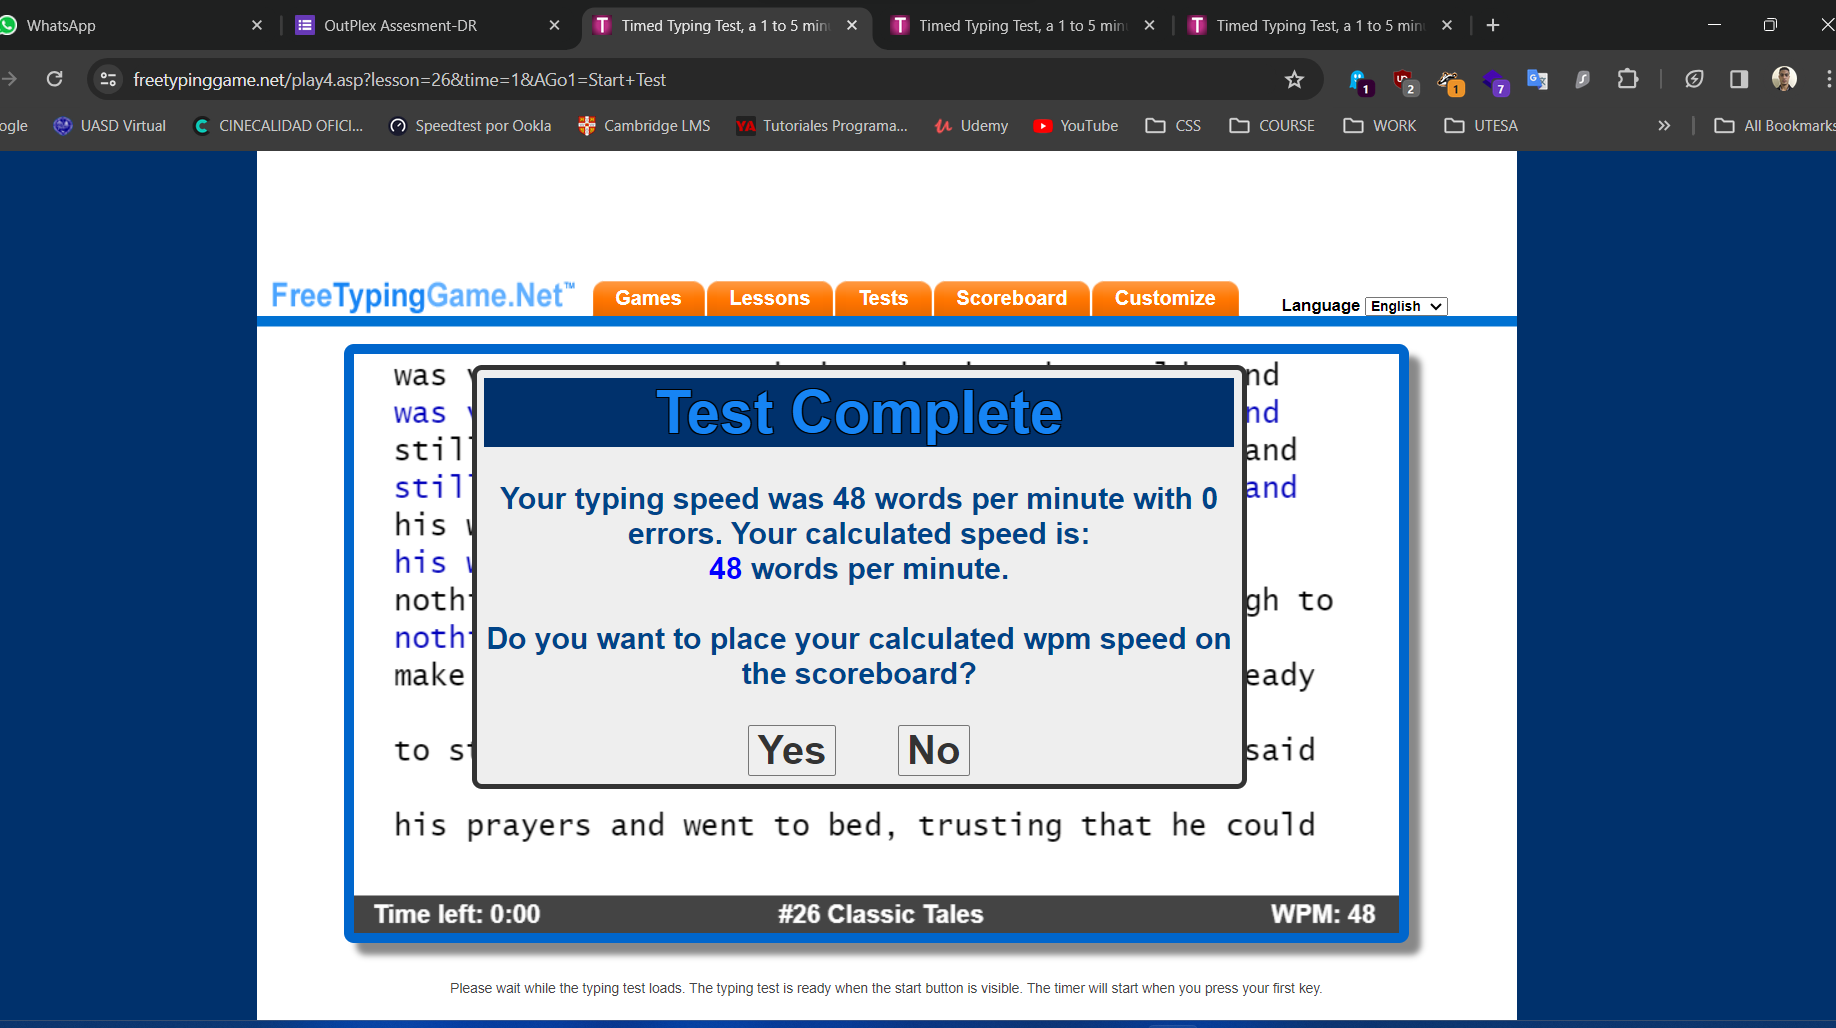Screen dimensions: 1836x1028
Task: Open the Tutoriales Programa... bookmark
Action: tap(822, 126)
